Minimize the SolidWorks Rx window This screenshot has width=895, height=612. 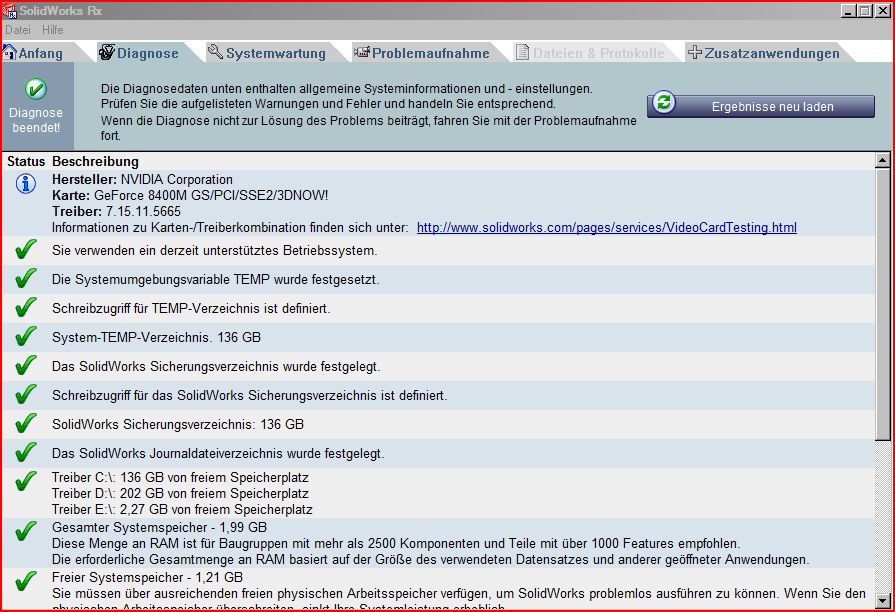tap(848, 10)
